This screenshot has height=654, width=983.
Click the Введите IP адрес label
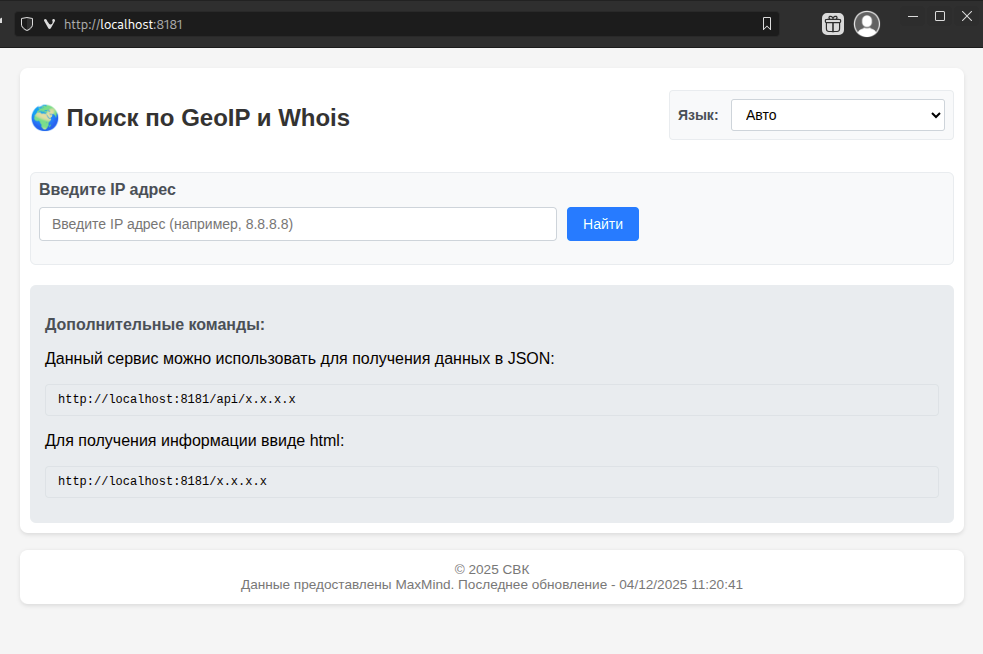[108, 189]
